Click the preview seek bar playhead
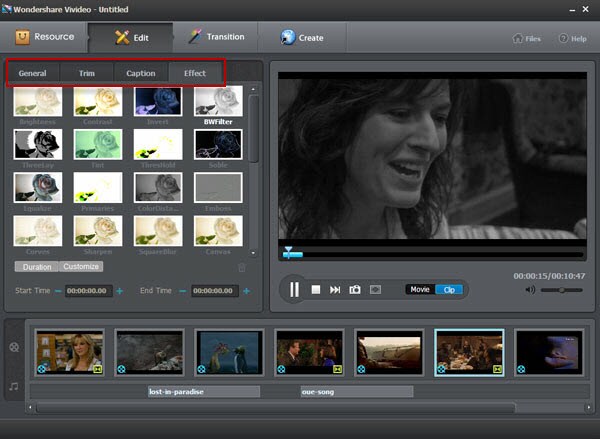600x439 pixels. point(289,252)
